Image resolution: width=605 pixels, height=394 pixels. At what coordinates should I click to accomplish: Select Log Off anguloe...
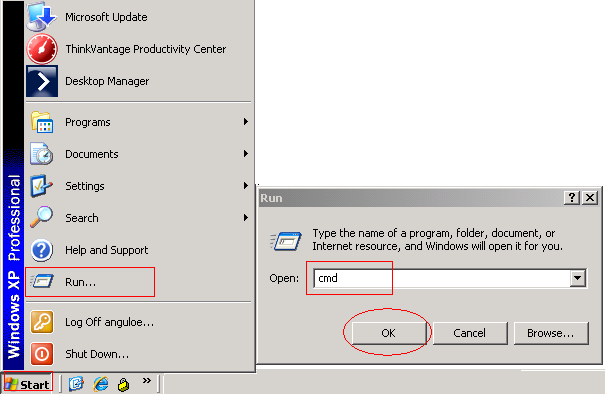click(139, 322)
